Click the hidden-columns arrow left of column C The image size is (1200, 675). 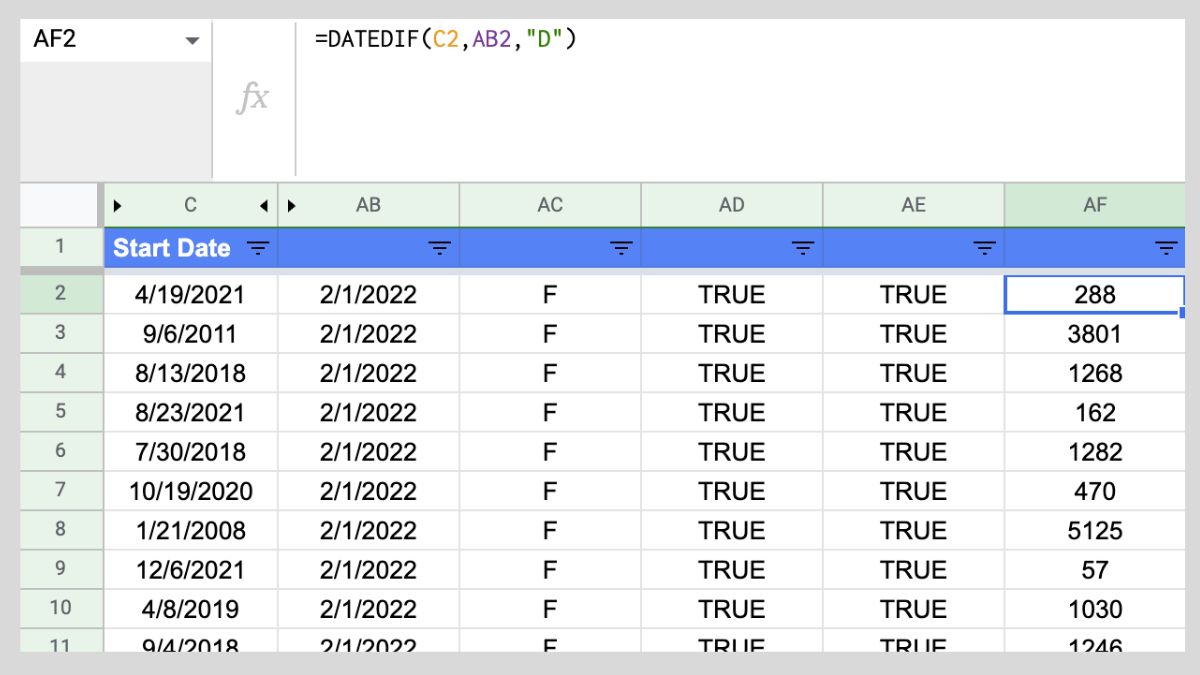click(x=118, y=205)
